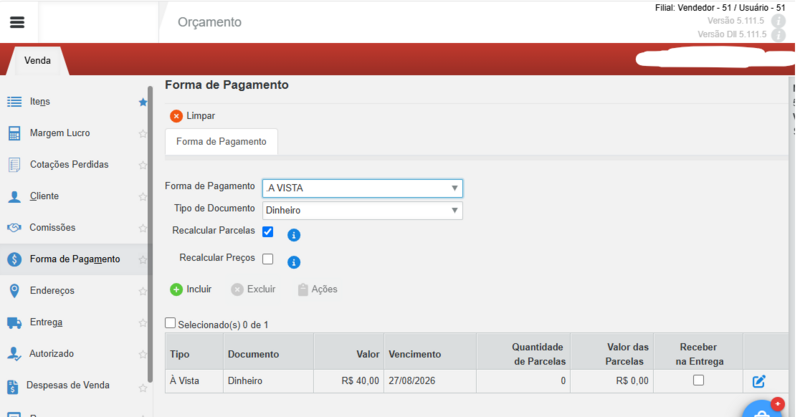
Task: Toggle favorite star for Margem Lucro
Action: click(x=143, y=134)
